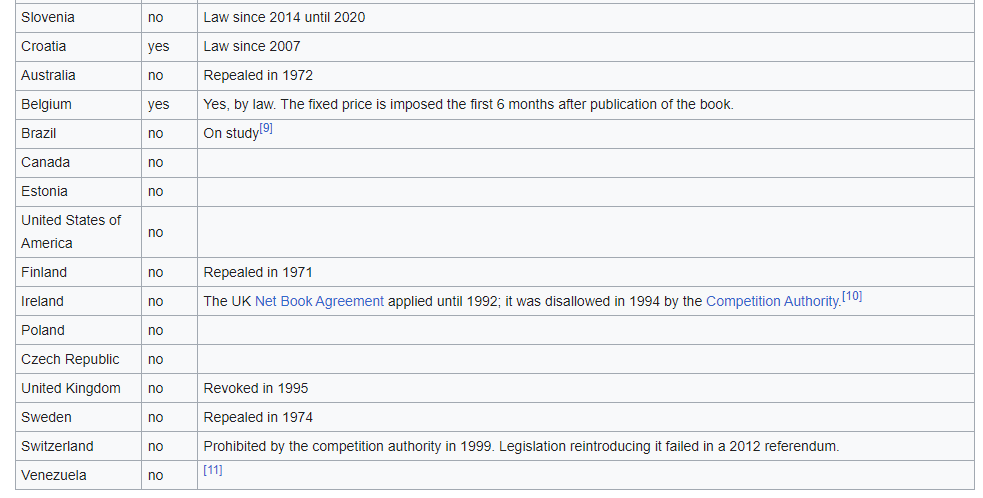
Task: Open citation reference 10 in Ireland row
Action: click(x=852, y=296)
